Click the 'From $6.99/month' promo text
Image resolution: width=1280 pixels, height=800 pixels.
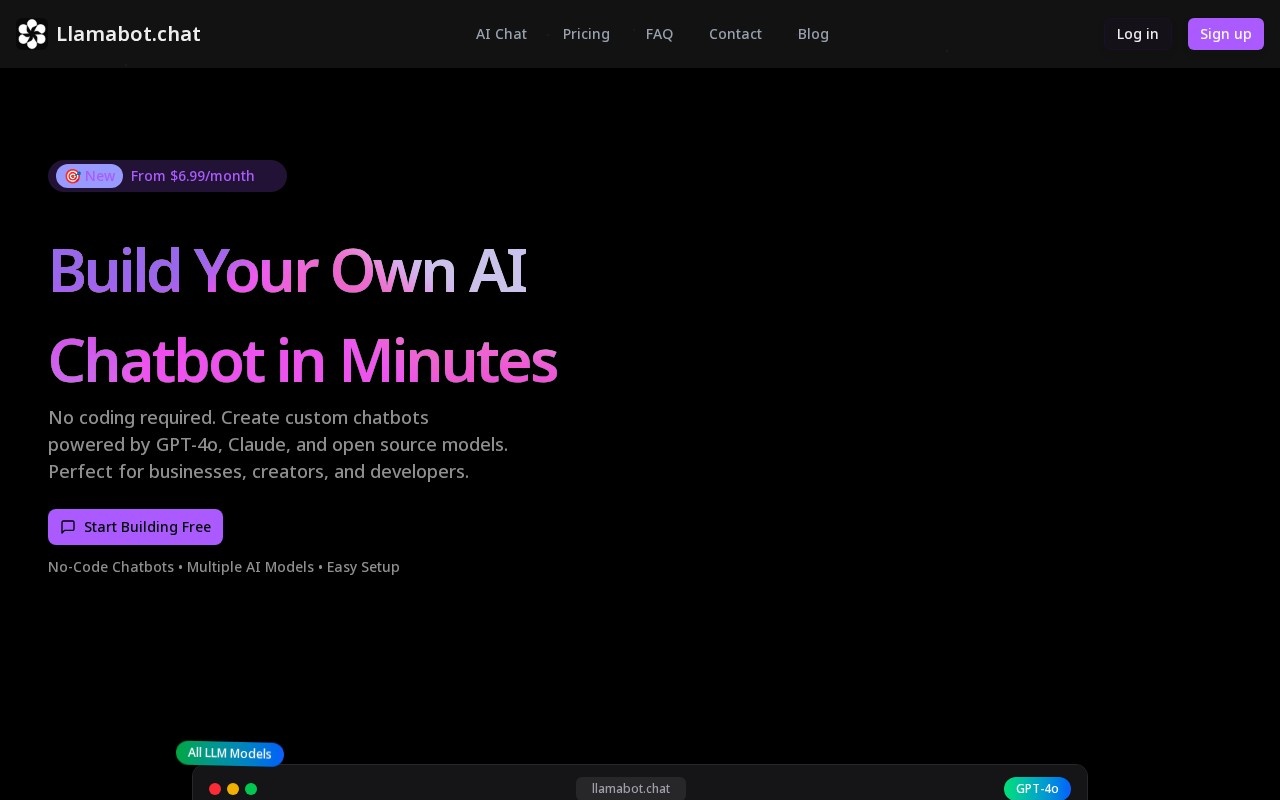(192, 176)
